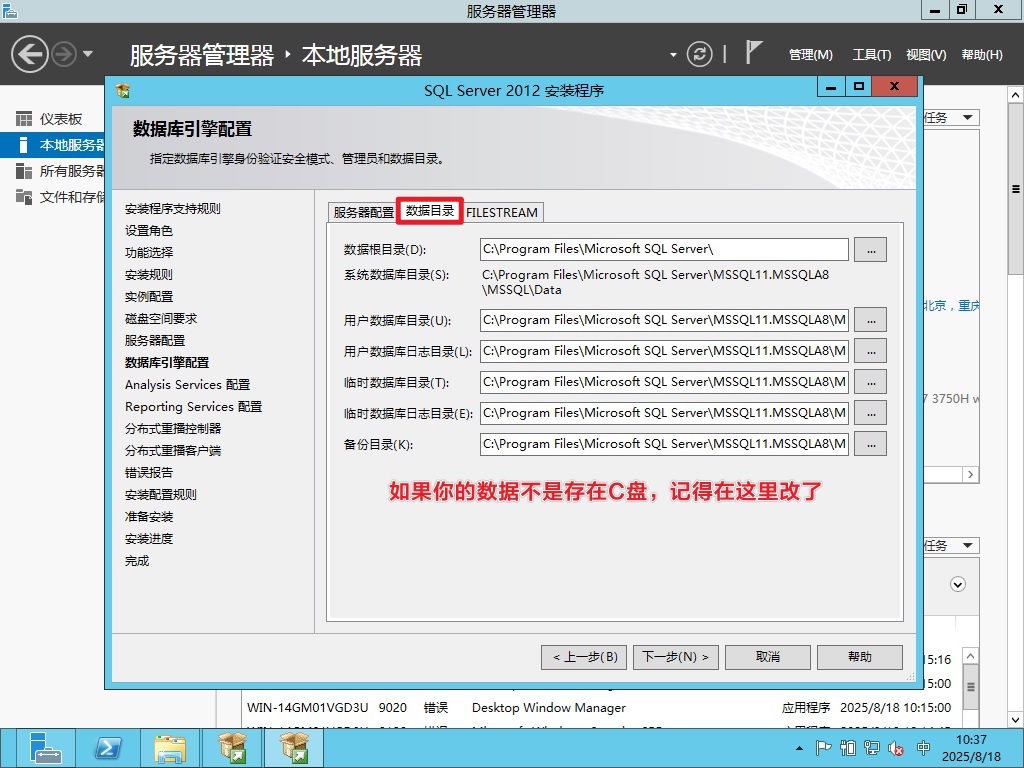
Task: Click 安装程序支持规则 in the step list
Action: tap(172, 208)
